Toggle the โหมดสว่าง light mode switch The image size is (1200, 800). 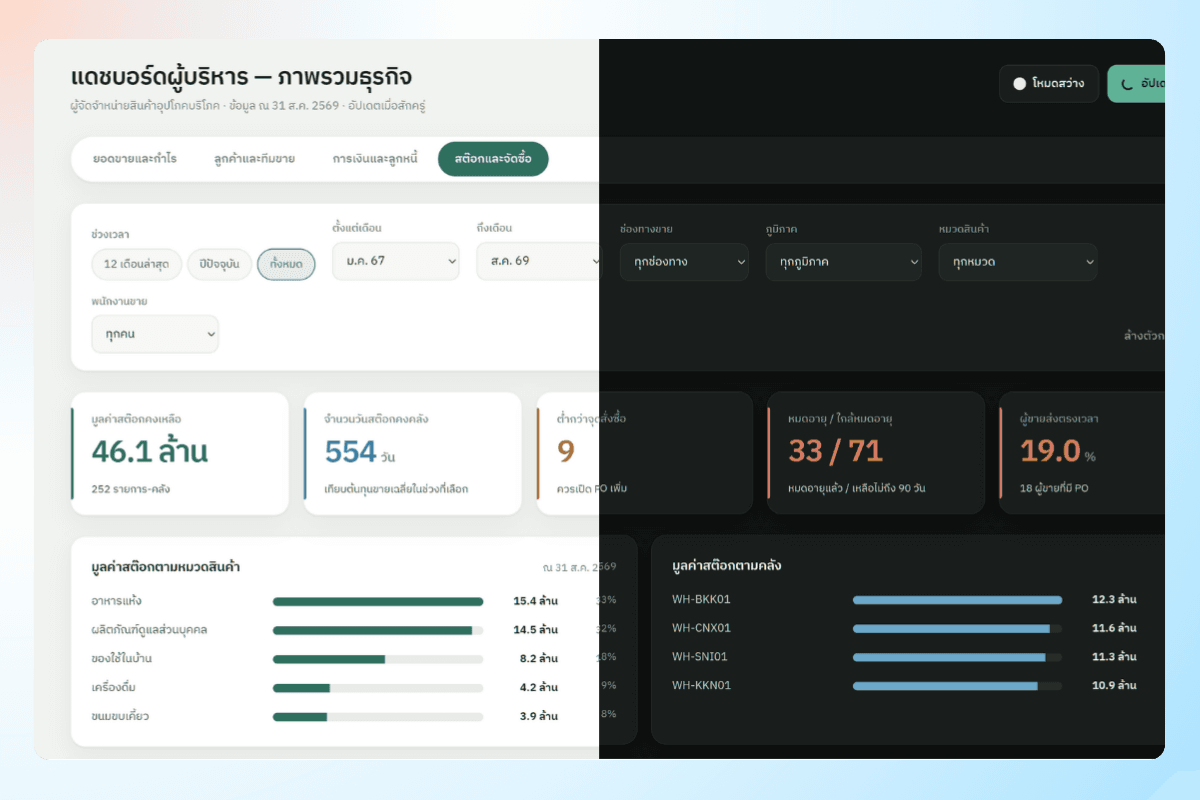pos(1049,84)
